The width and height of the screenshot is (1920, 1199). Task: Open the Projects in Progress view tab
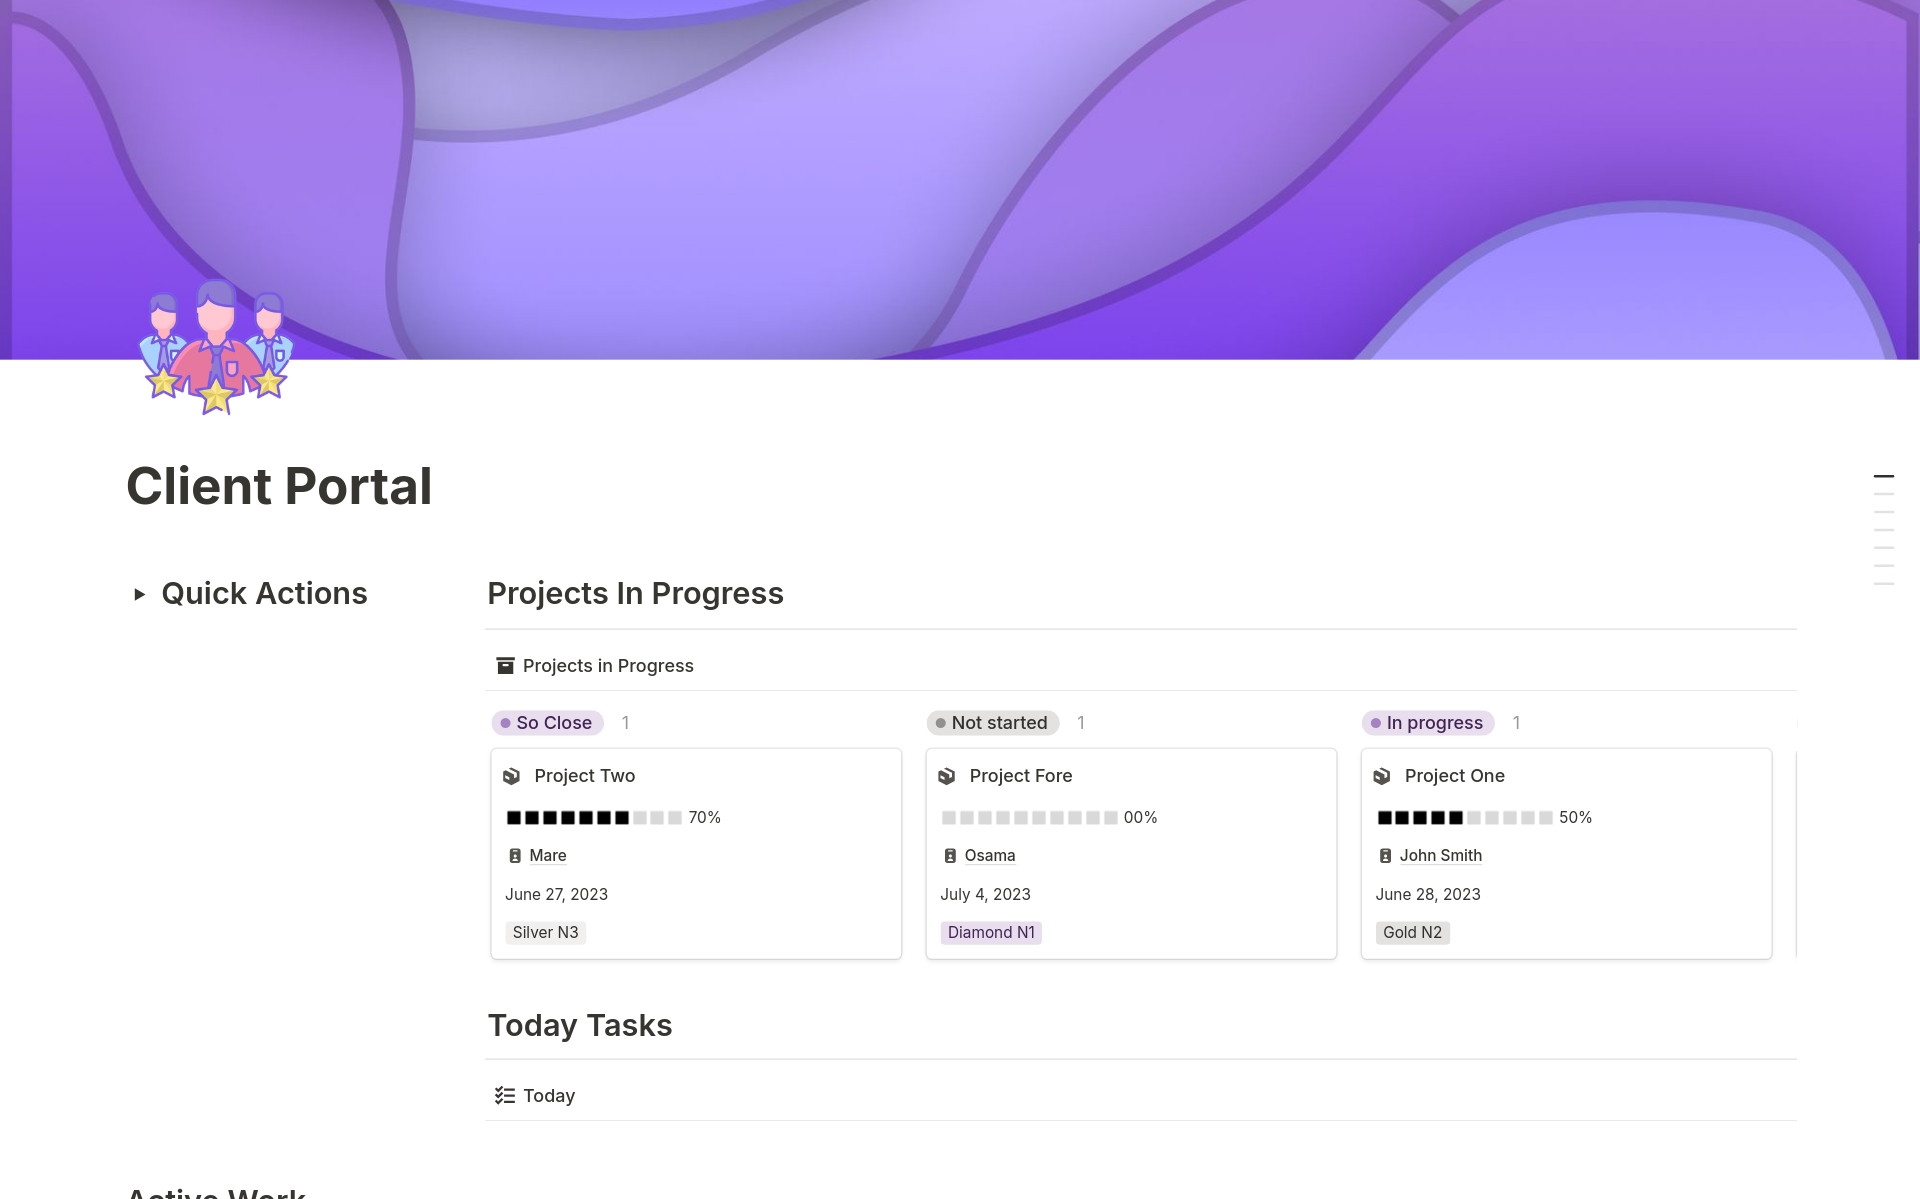[x=607, y=666]
